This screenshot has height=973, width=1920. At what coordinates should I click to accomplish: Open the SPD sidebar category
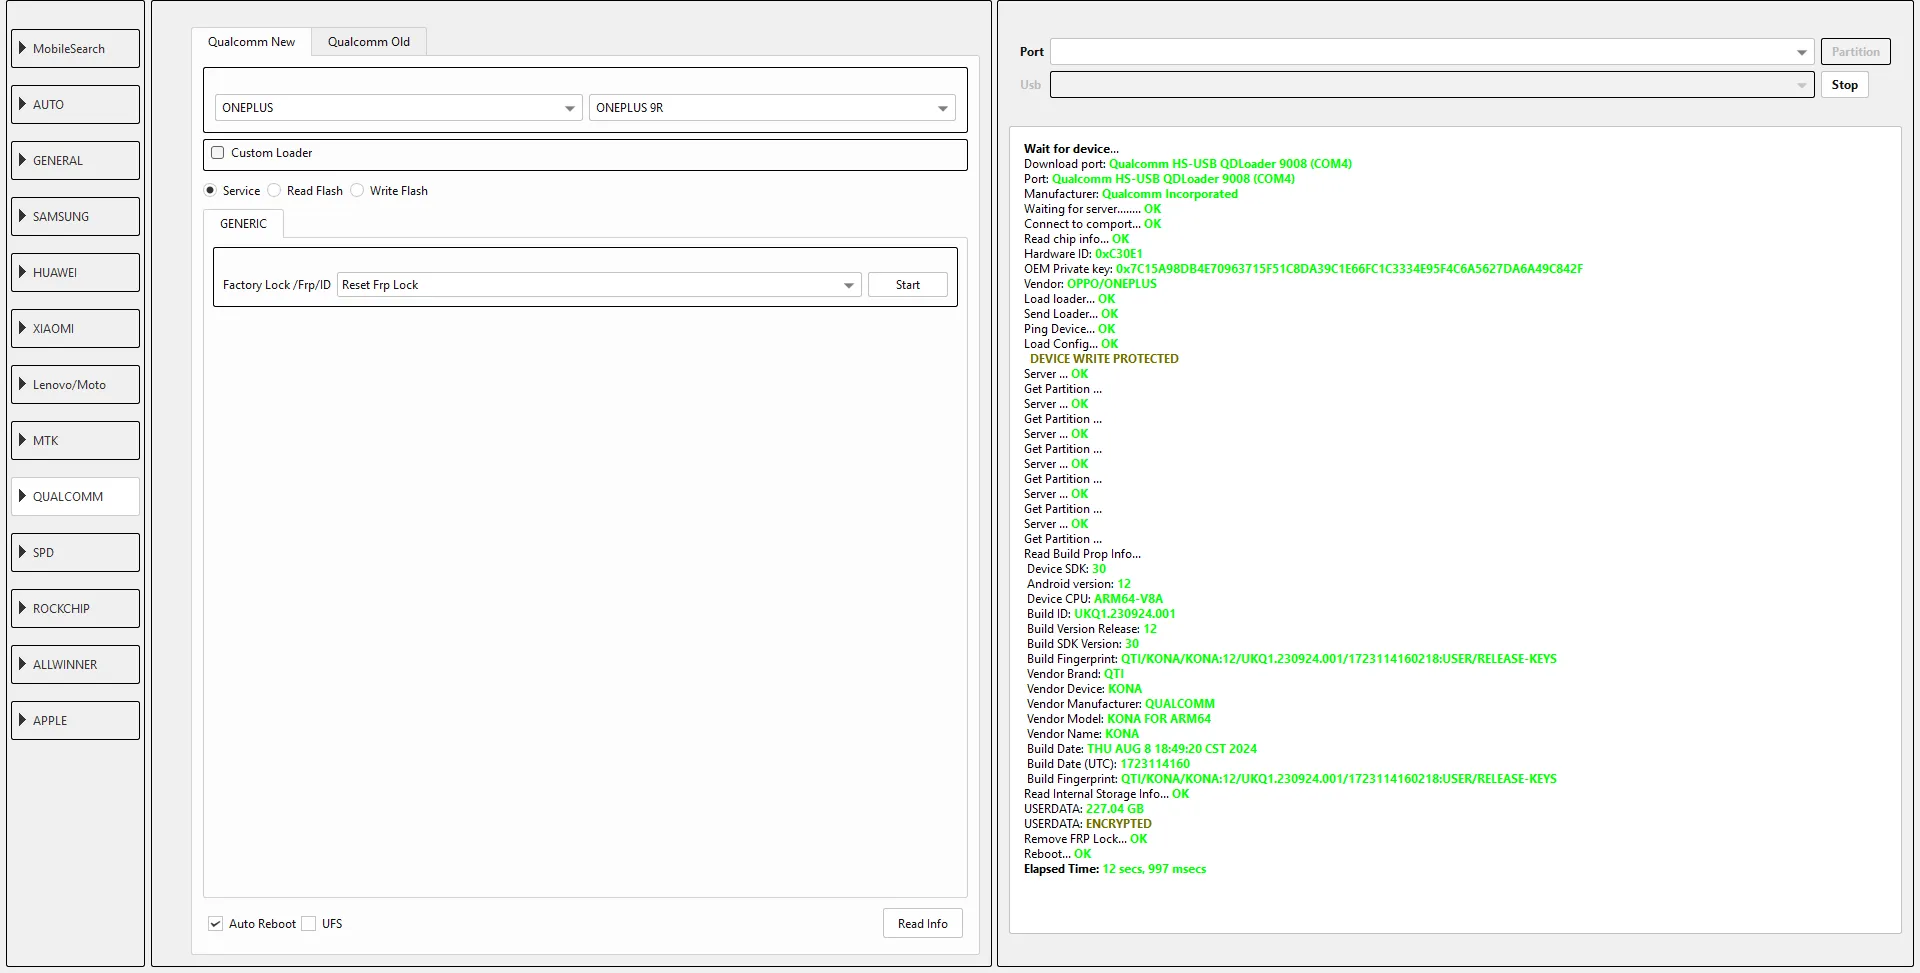75,553
